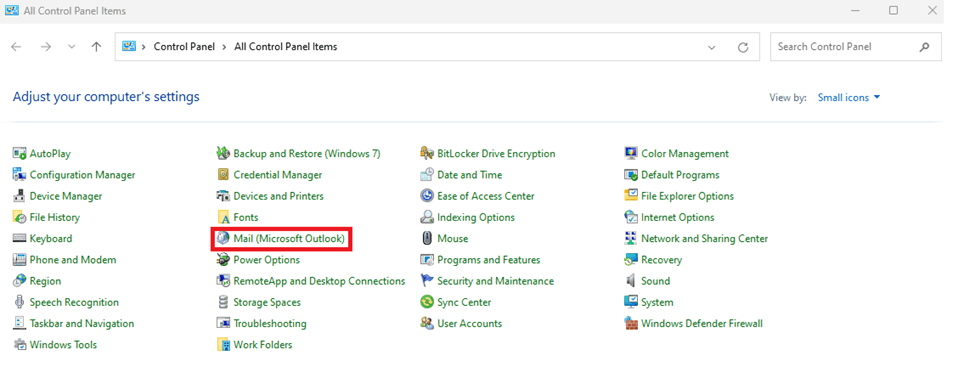The width and height of the screenshot is (975, 378).
Task: Open the Region globe icon
Action: click(x=19, y=281)
